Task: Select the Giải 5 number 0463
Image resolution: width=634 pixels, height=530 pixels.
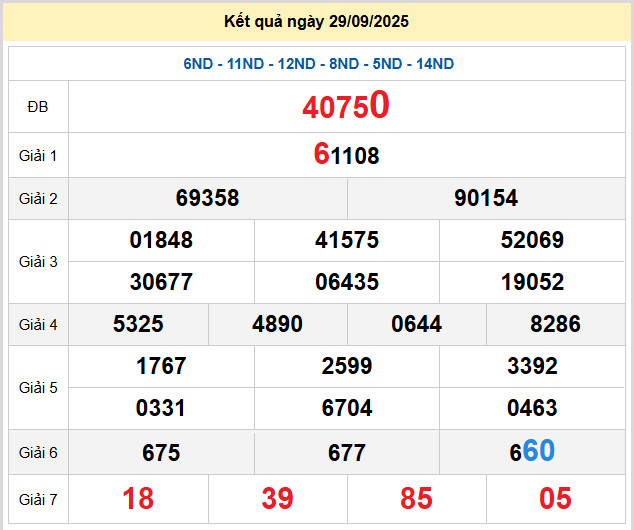Action: (x=532, y=408)
